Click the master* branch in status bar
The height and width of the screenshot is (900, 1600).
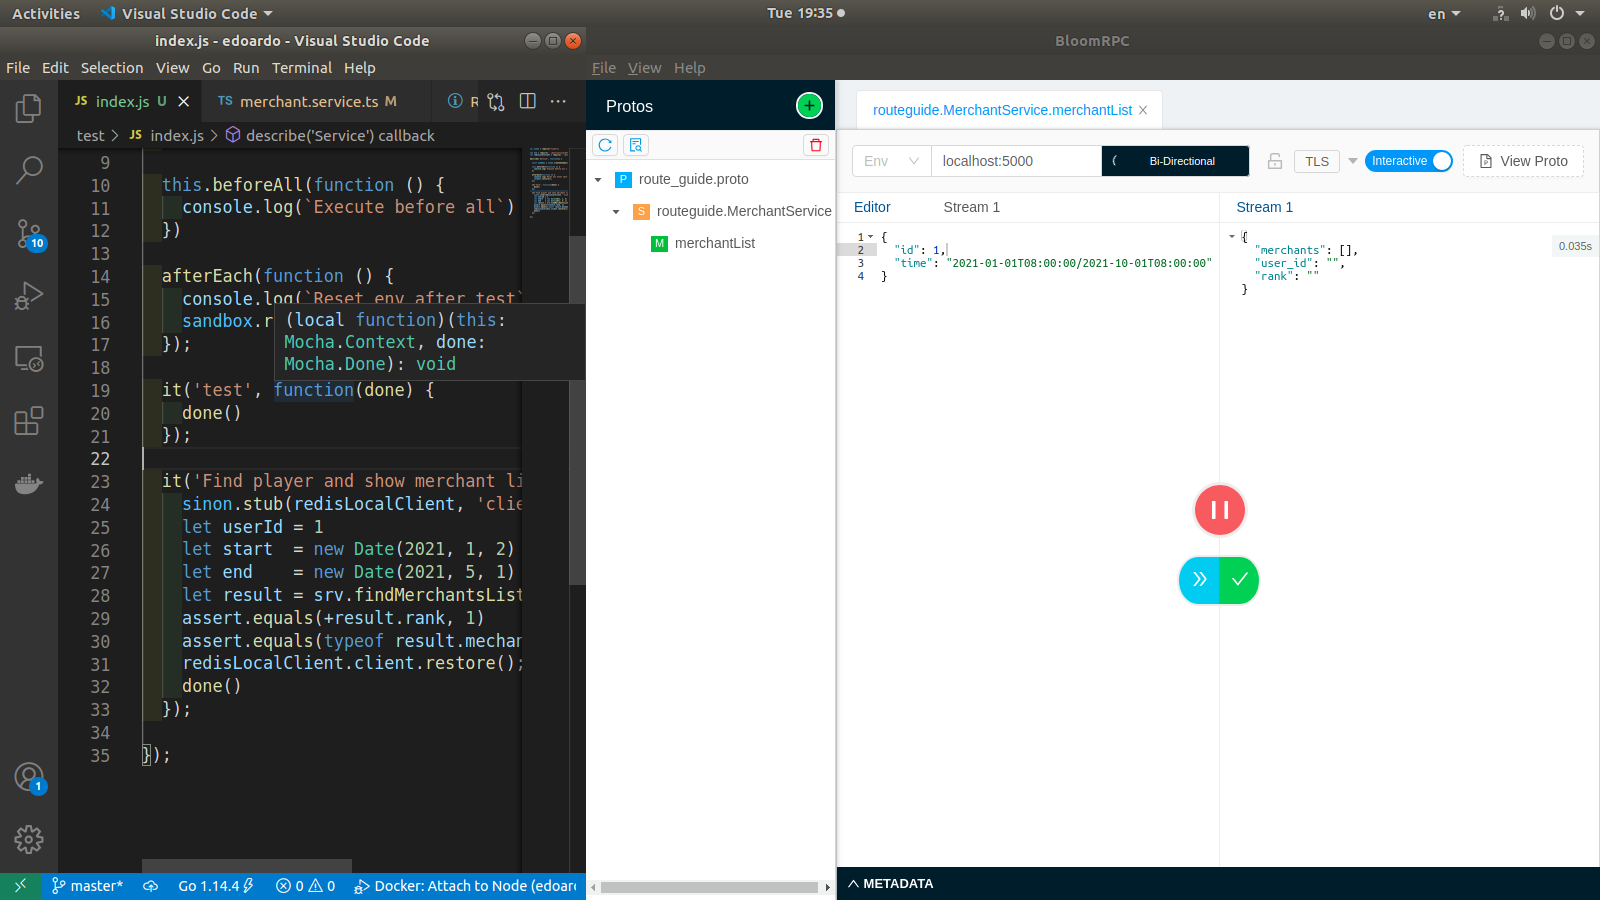pyautogui.click(x=87, y=886)
